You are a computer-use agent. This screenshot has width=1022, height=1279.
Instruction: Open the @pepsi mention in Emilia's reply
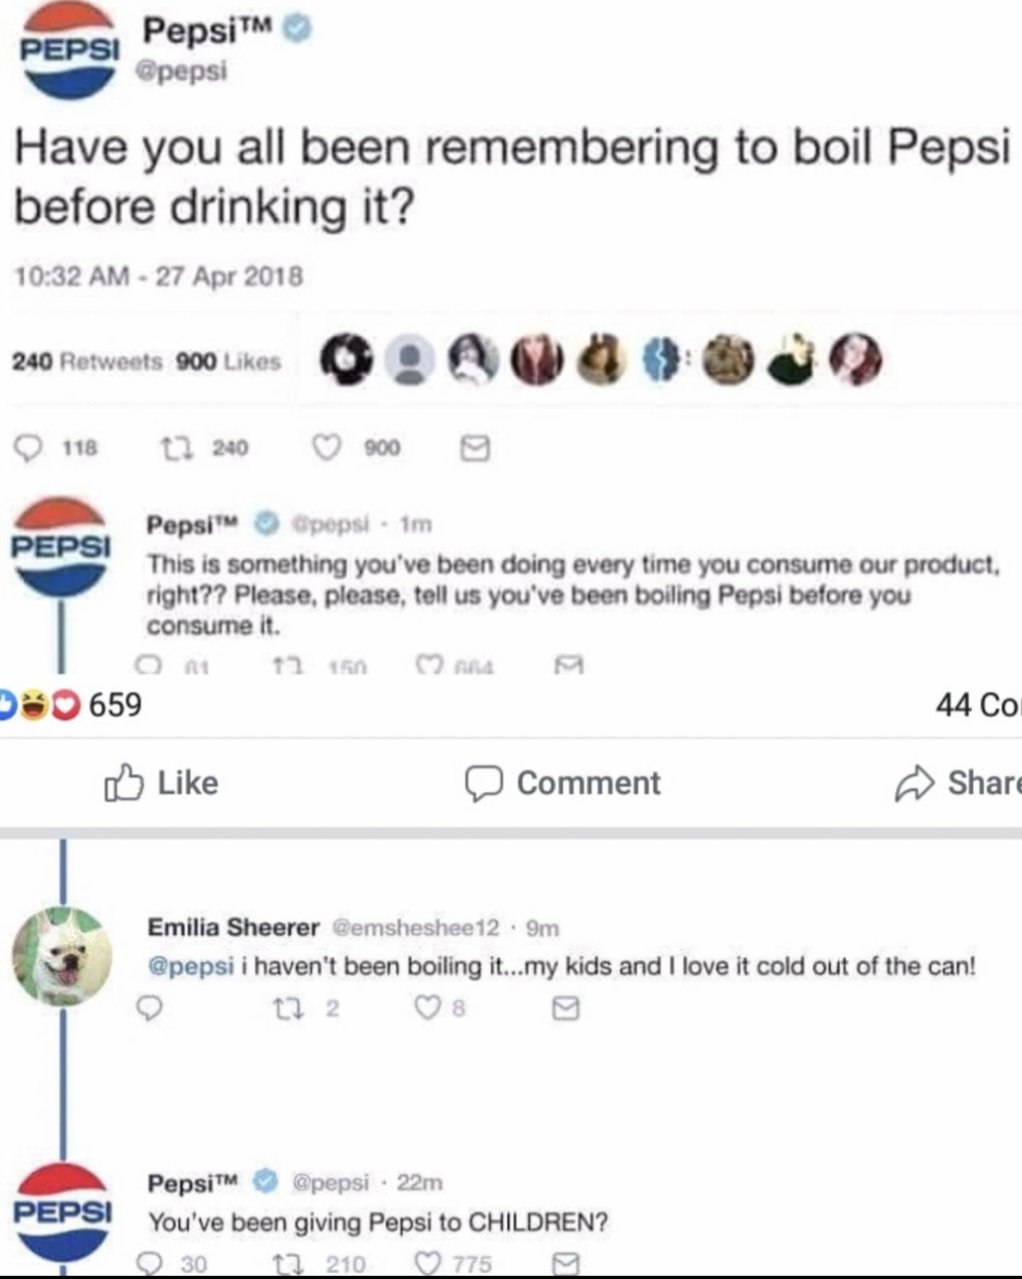pyautogui.click(x=190, y=967)
